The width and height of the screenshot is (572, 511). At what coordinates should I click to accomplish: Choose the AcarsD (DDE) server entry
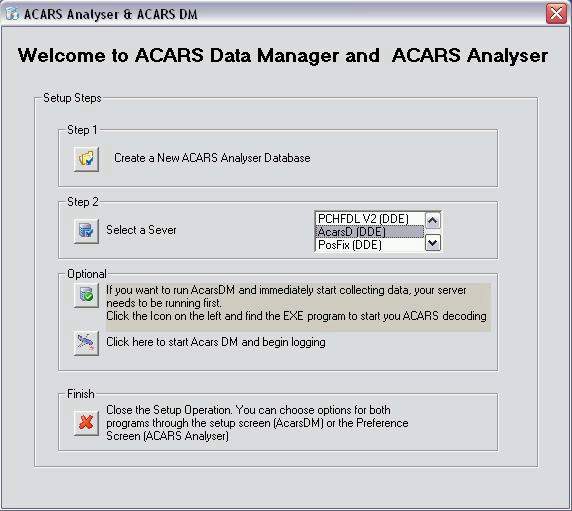click(369, 232)
